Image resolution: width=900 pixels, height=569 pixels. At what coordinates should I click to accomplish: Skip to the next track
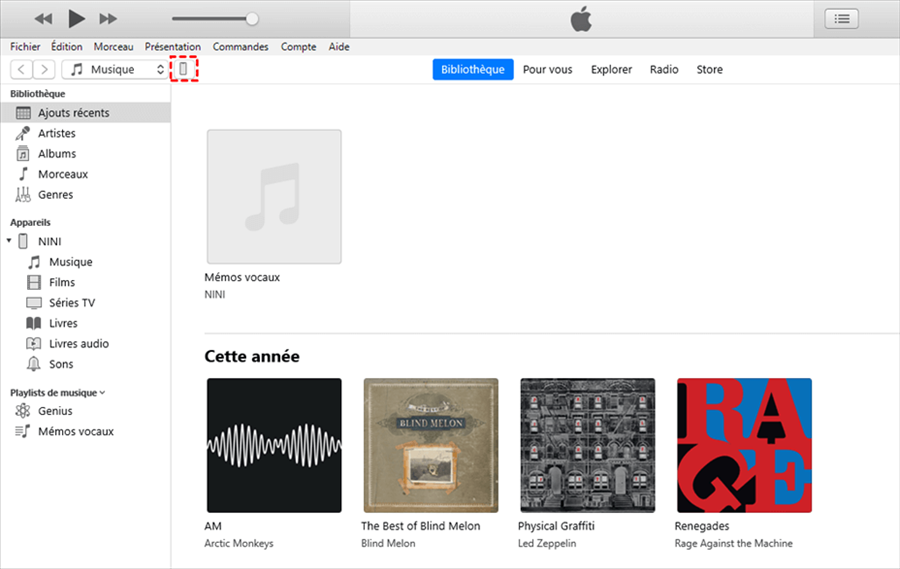coord(108,19)
